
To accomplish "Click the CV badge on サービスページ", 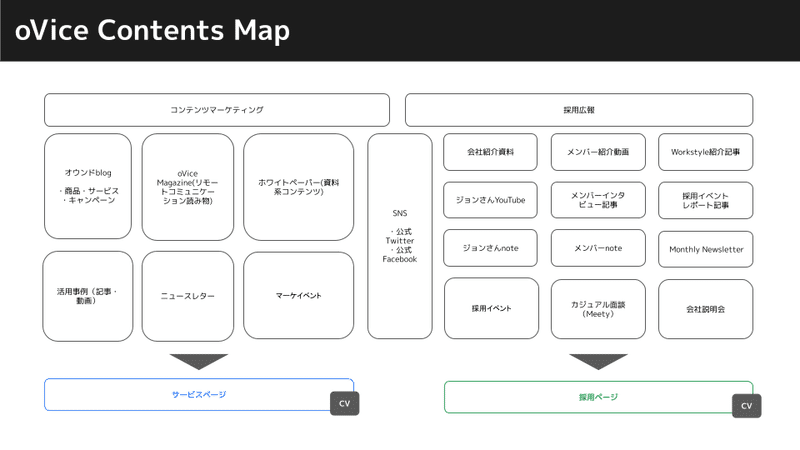I will (344, 404).
